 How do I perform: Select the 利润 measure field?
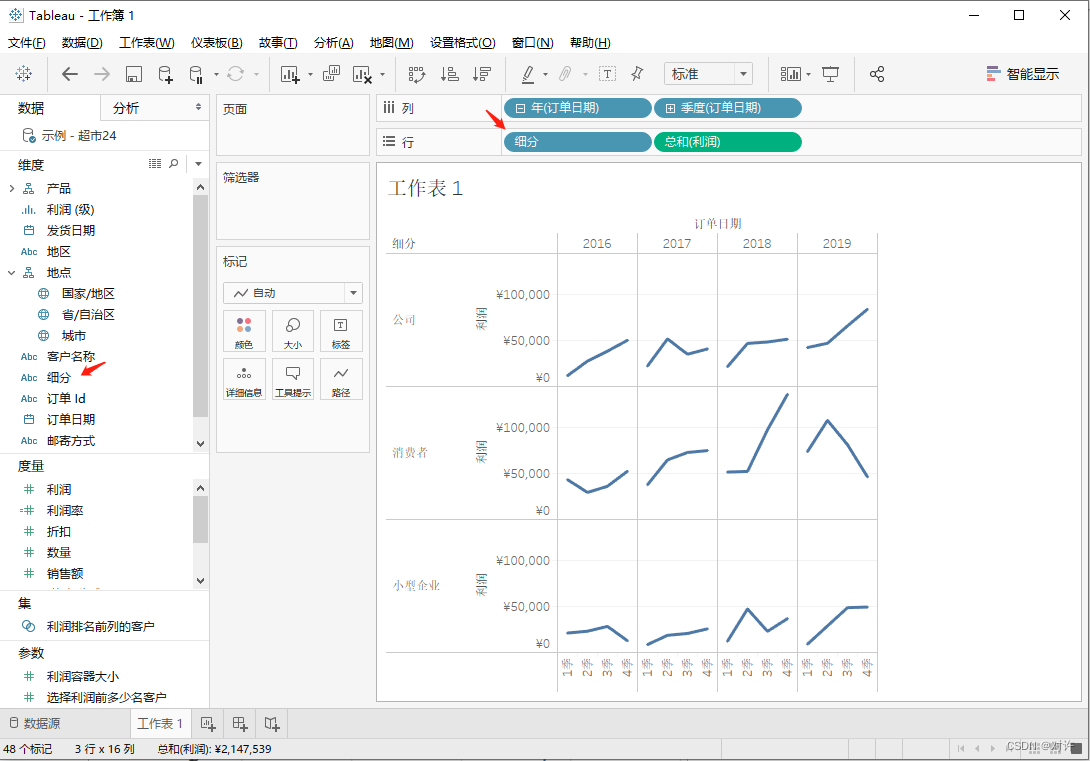click(58, 489)
